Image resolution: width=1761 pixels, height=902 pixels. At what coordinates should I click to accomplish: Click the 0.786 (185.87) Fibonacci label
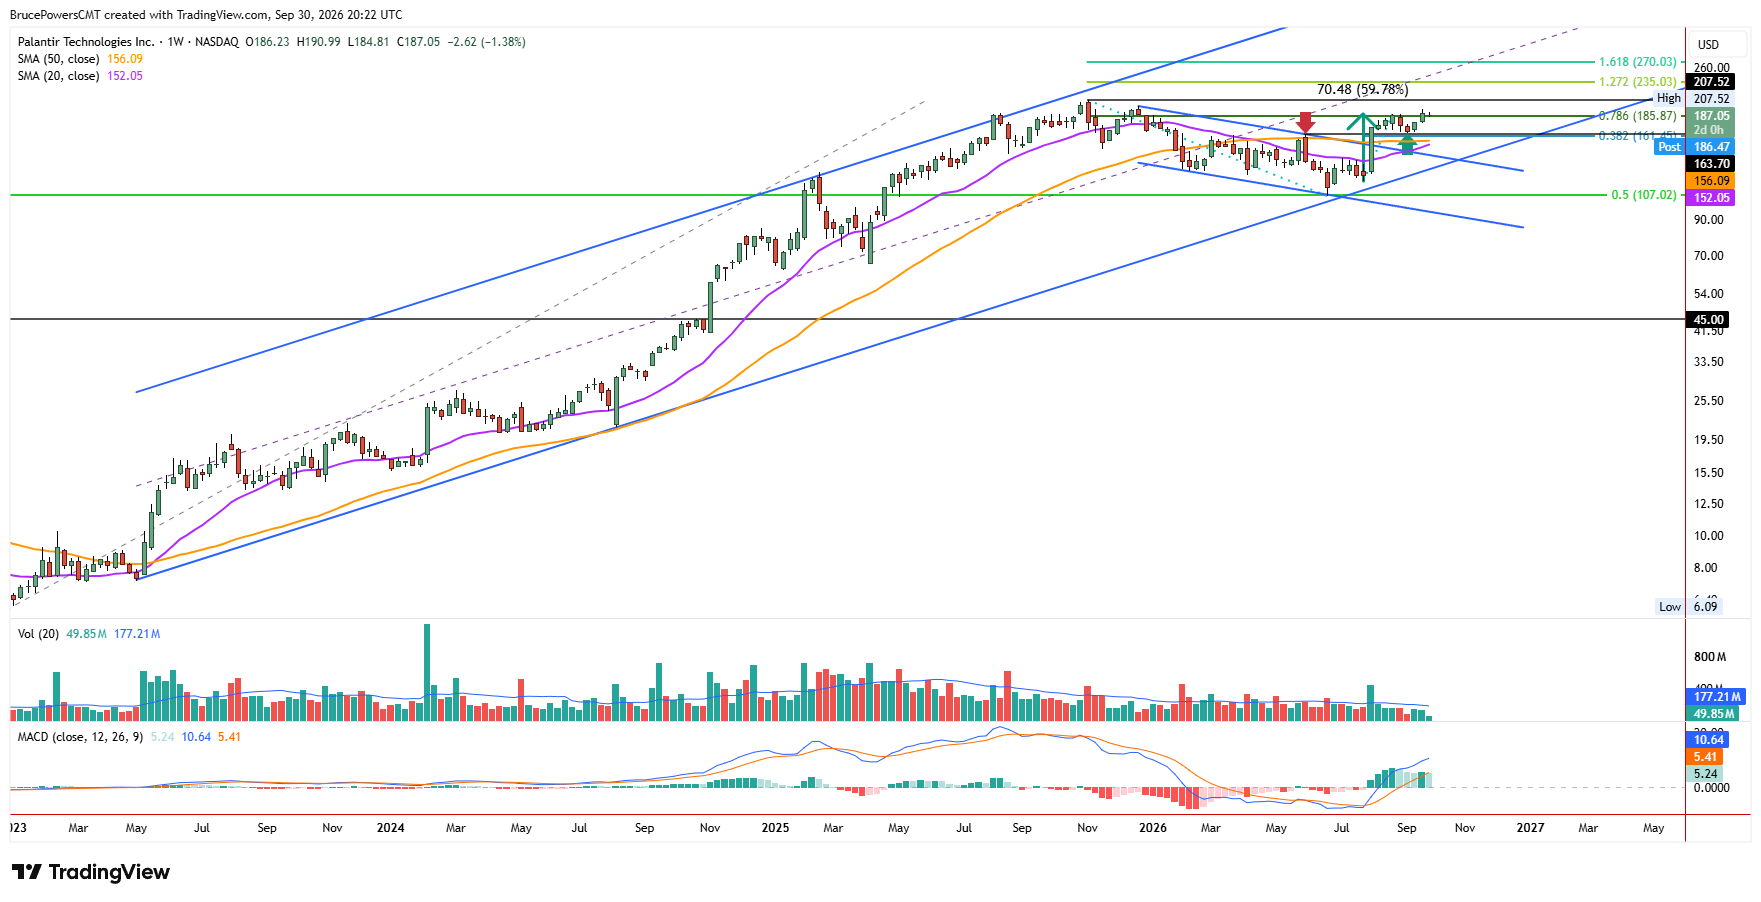[x=1637, y=116]
